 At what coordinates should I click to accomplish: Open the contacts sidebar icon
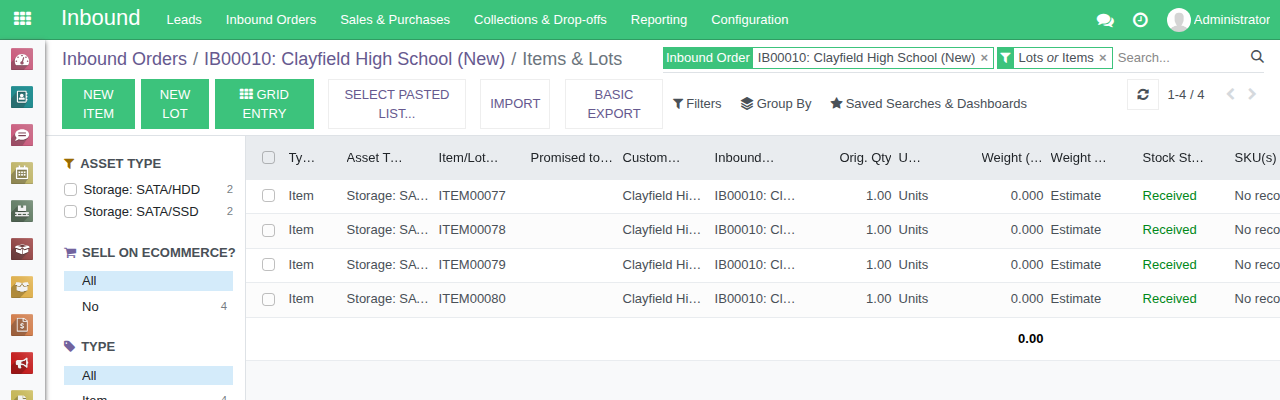click(22, 97)
